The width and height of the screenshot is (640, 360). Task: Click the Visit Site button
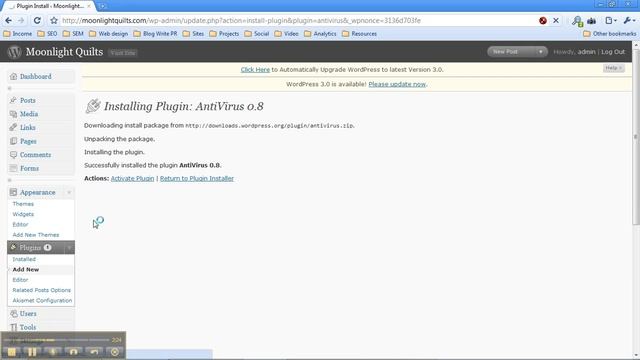[123, 53]
